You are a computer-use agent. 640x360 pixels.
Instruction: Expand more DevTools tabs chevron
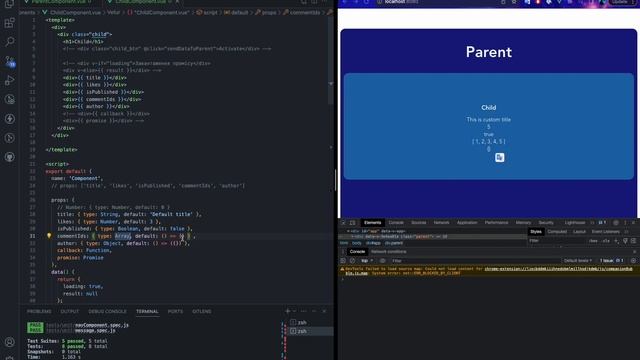[x=592, y=223]
